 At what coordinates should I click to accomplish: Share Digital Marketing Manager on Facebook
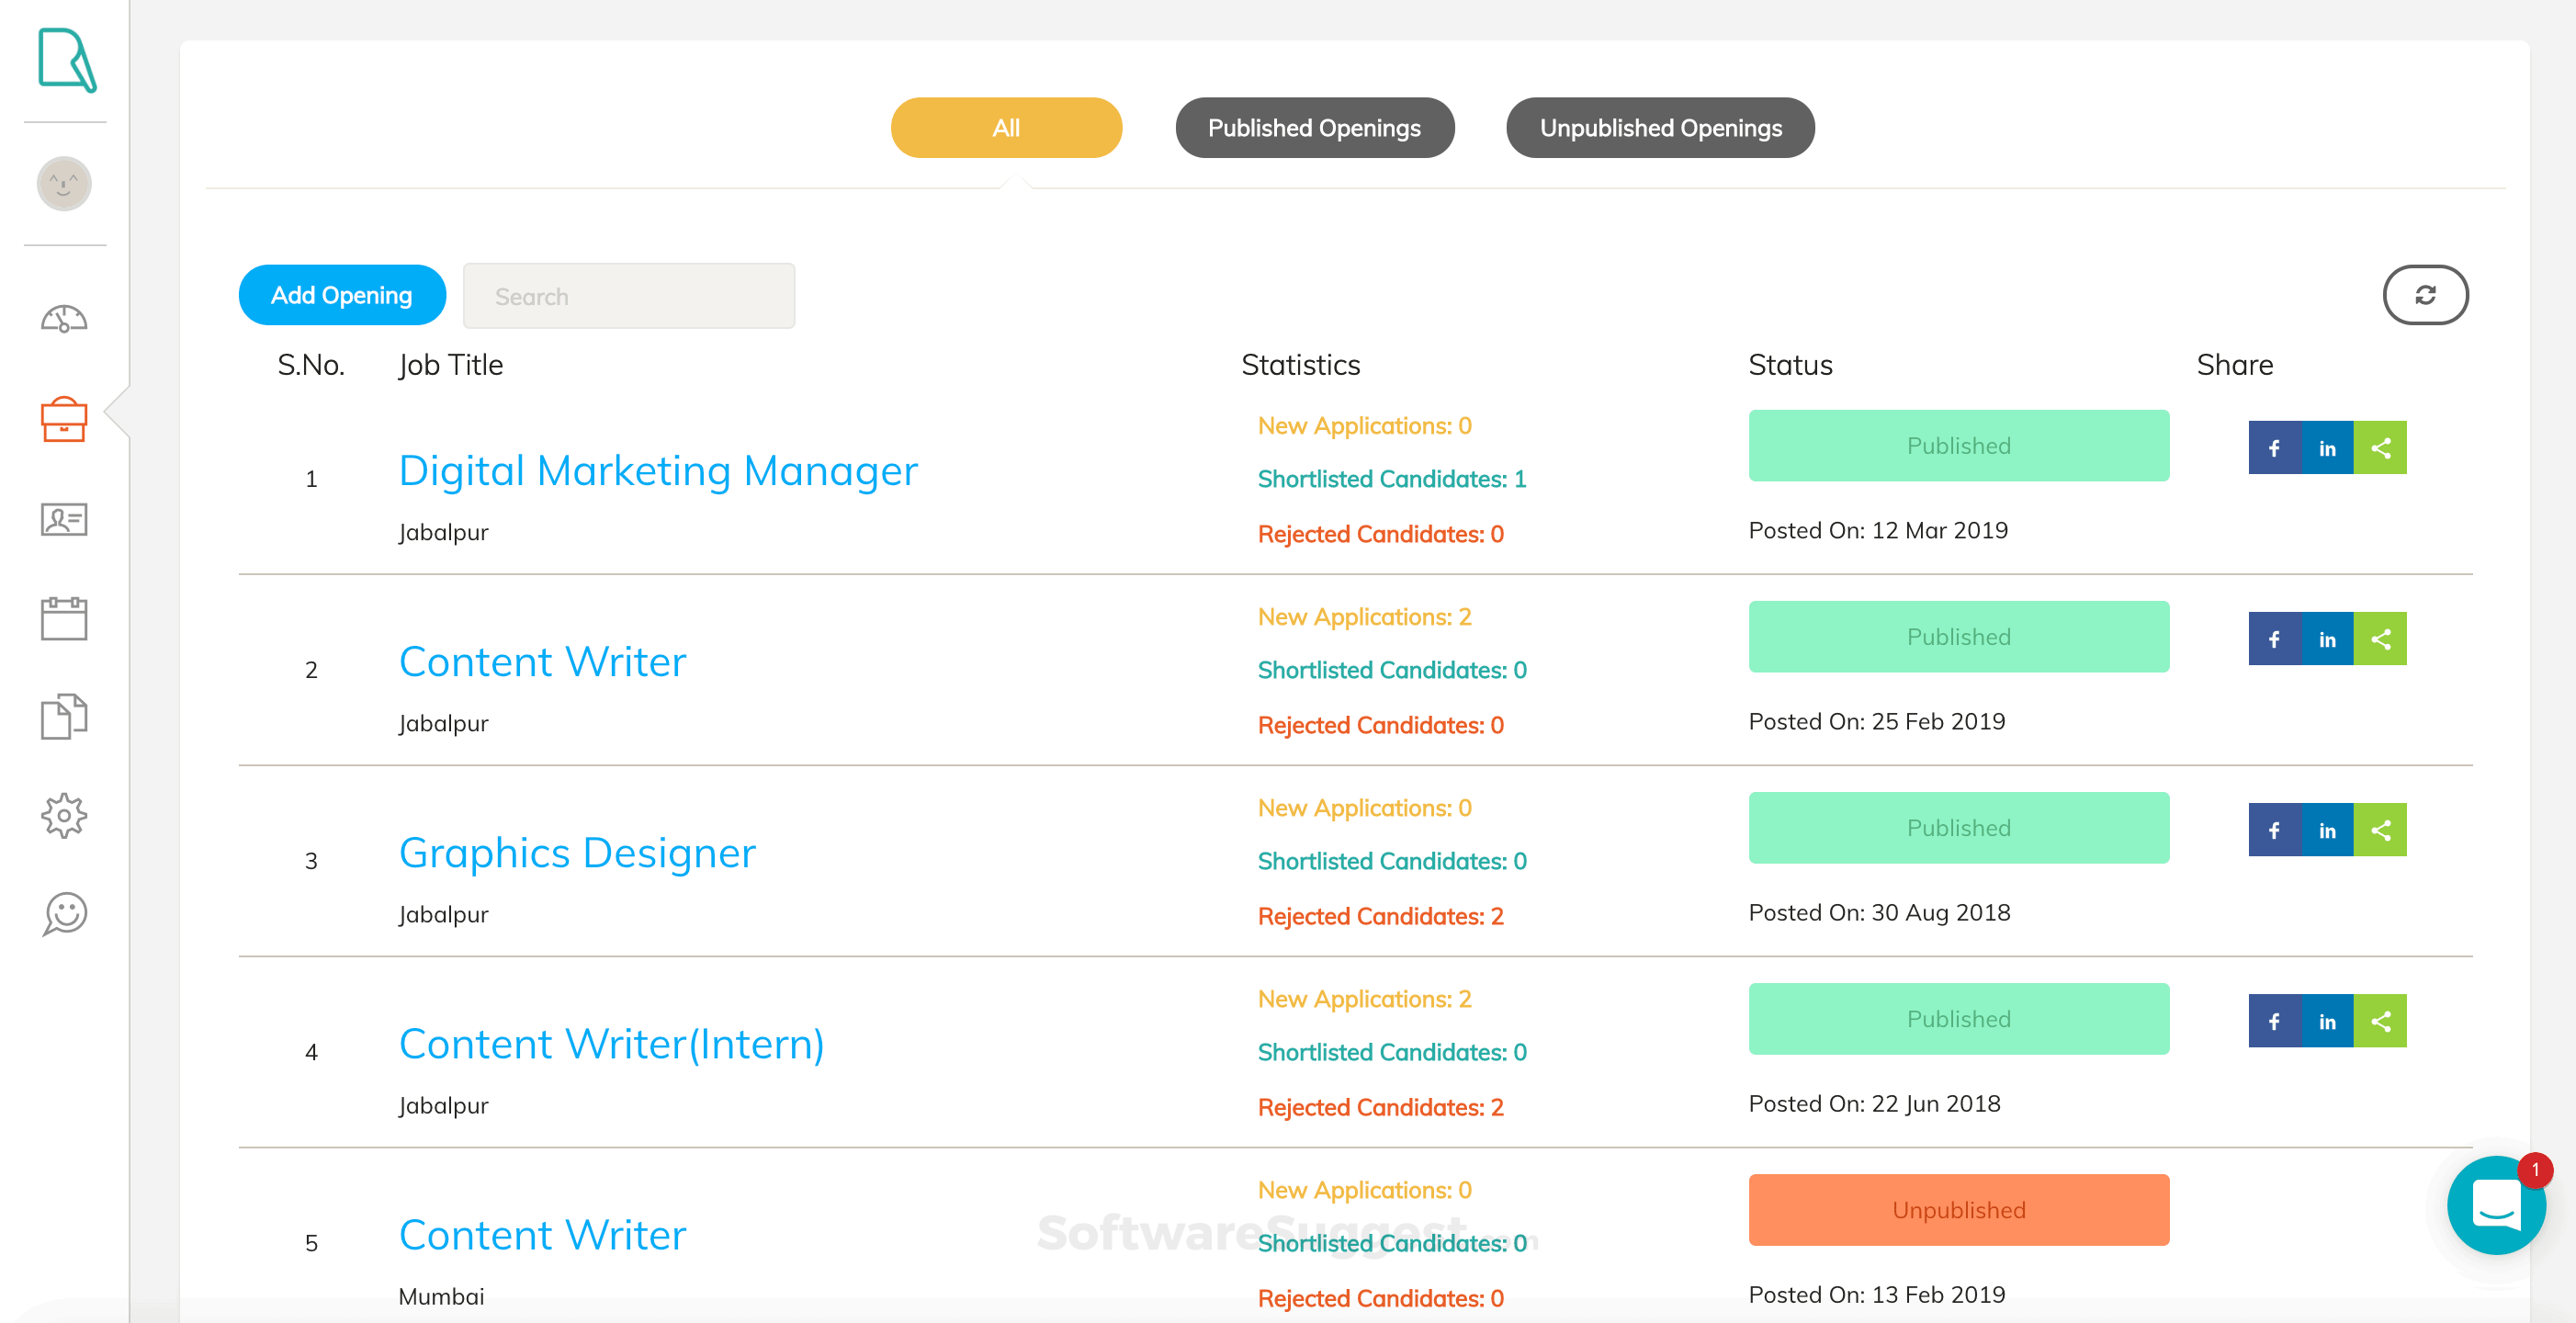[x=2274, y=447]
